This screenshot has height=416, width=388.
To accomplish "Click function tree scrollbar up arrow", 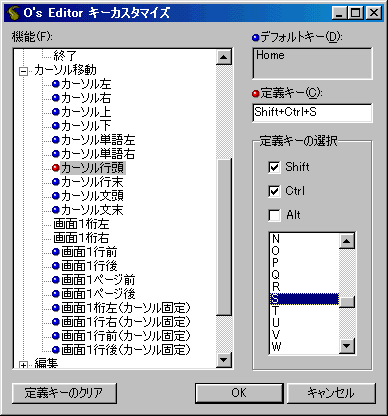I will [x=224, y=57].
